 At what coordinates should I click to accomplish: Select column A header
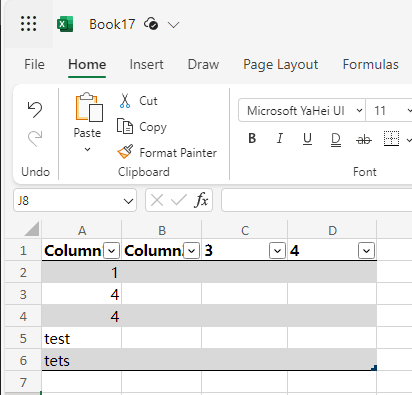[82, 230]
